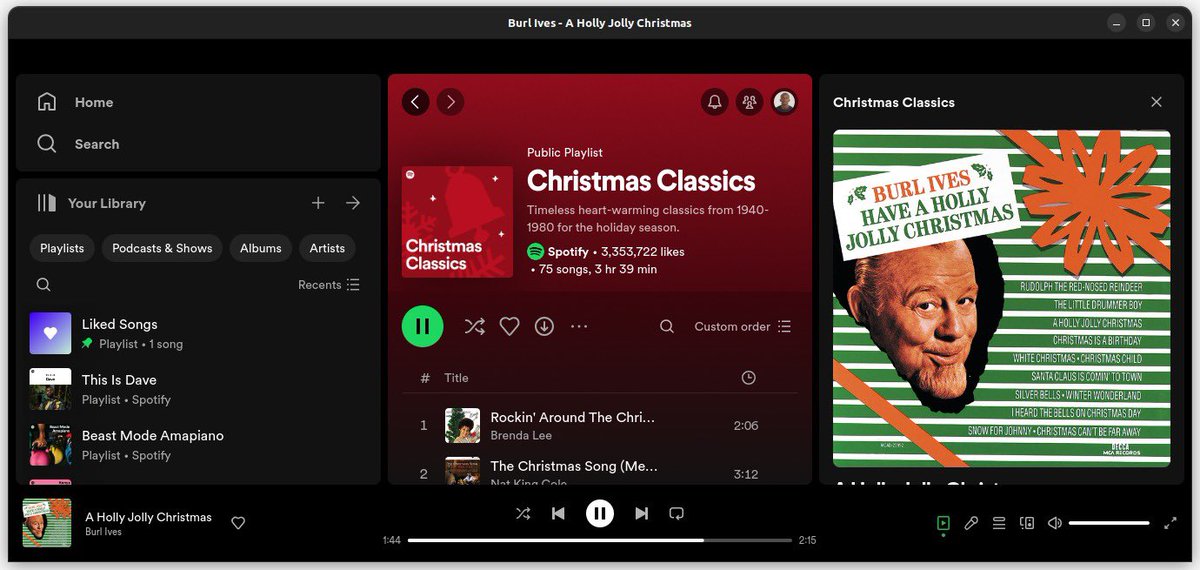This screenshot has width=1200, height=570.
Task: Toggle the Now Playing view
Action: pyautogui.click(x=943, y=523)
